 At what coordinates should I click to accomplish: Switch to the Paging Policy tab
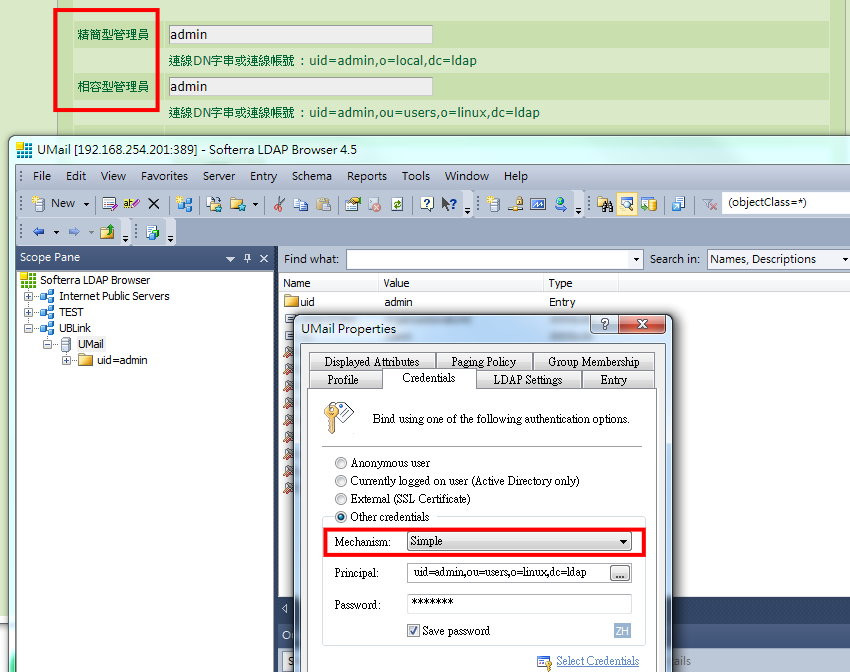pyautogui.click(x=484, y=361)
